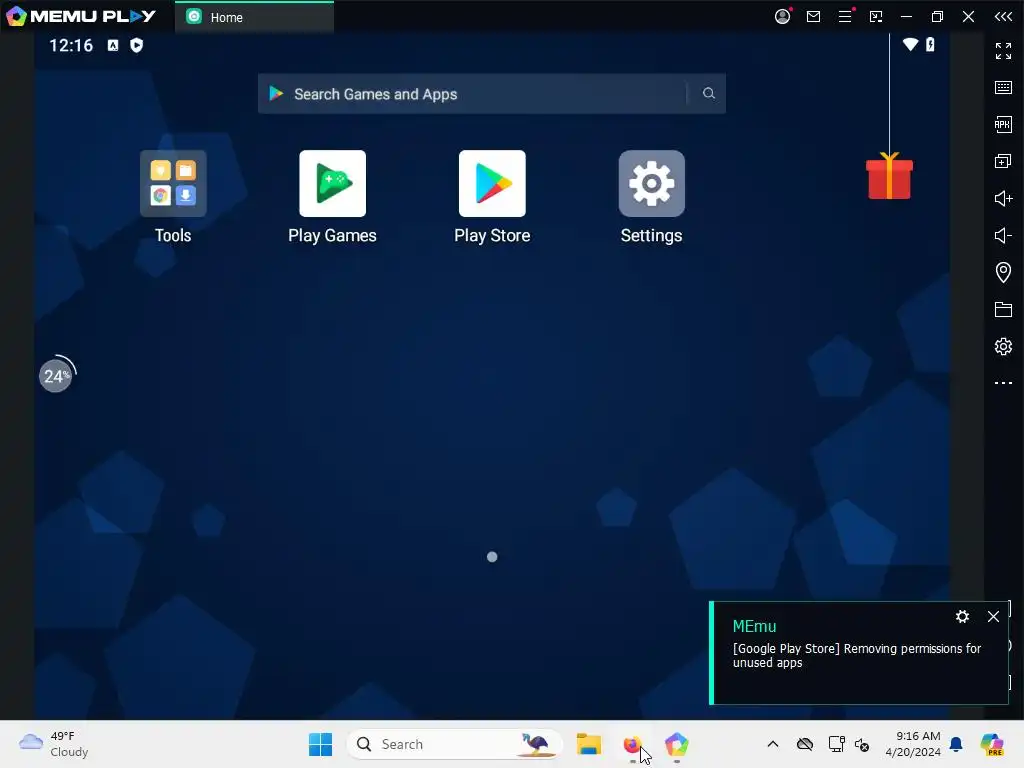Open Windows notification bell

coord(956,744)
